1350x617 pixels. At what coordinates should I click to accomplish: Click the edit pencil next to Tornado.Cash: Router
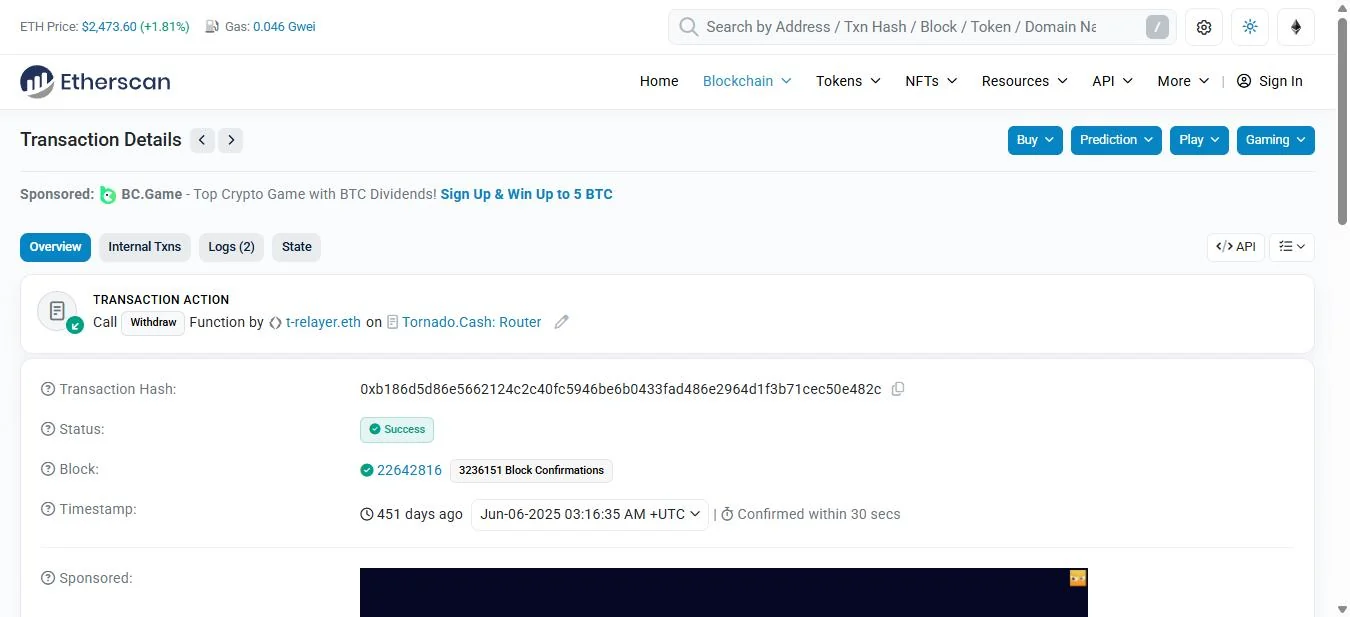(562, 322)
